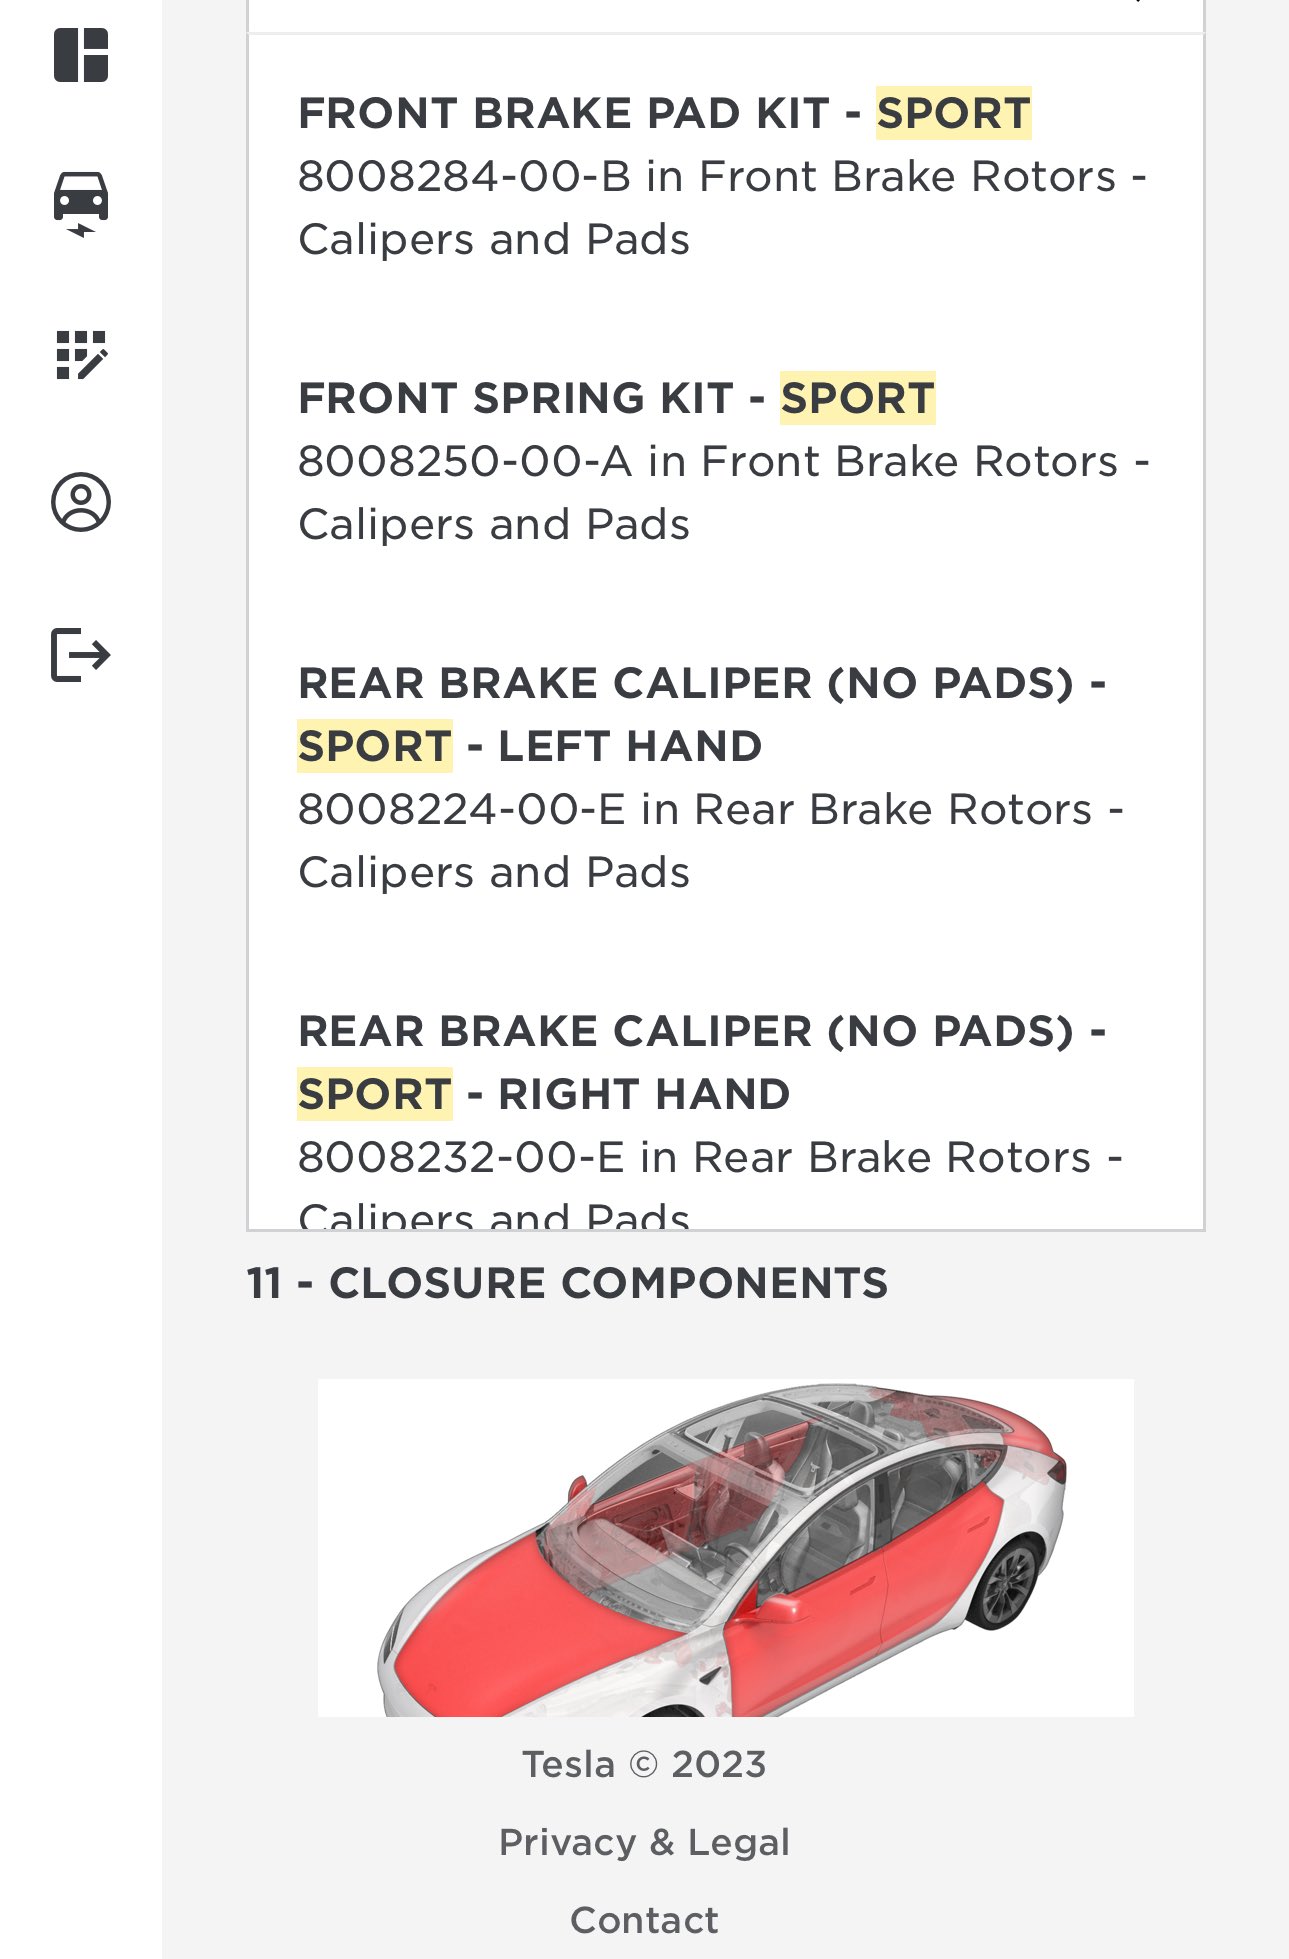This screenshot has height=1959, width=1289.
Task: Select Front Spring Kit - Sport result
Action: [x=725, y=461]
